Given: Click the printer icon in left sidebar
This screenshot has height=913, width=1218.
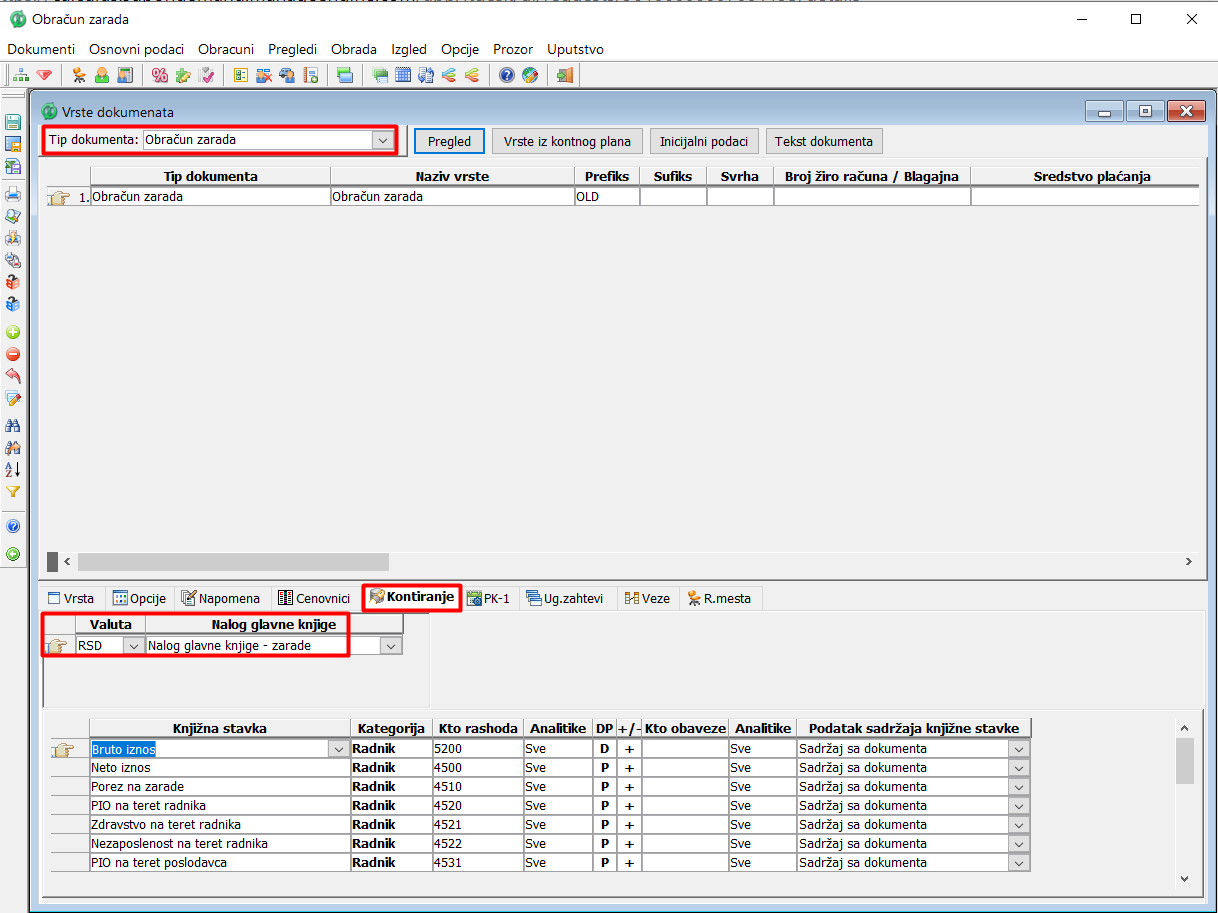Looking at the screenshot, I should pyautogui.click(x=13, y=194).
